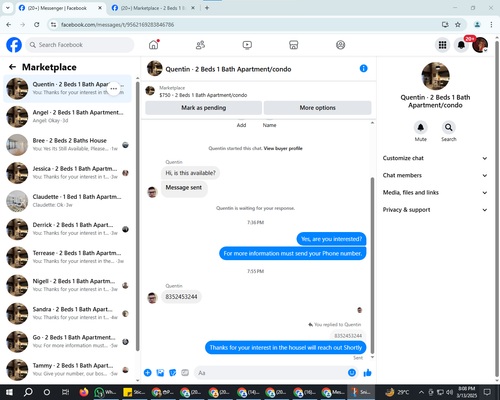Open Claudette 1 Bed 1 Bath conversation
This screenshot has height=400, width=500.
coord(68,201)
